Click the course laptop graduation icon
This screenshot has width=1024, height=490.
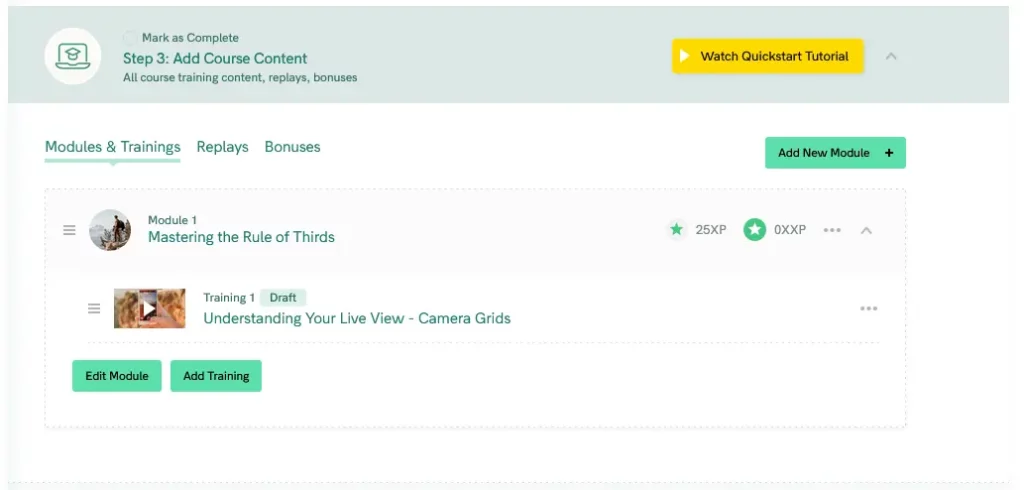point(72,56)
